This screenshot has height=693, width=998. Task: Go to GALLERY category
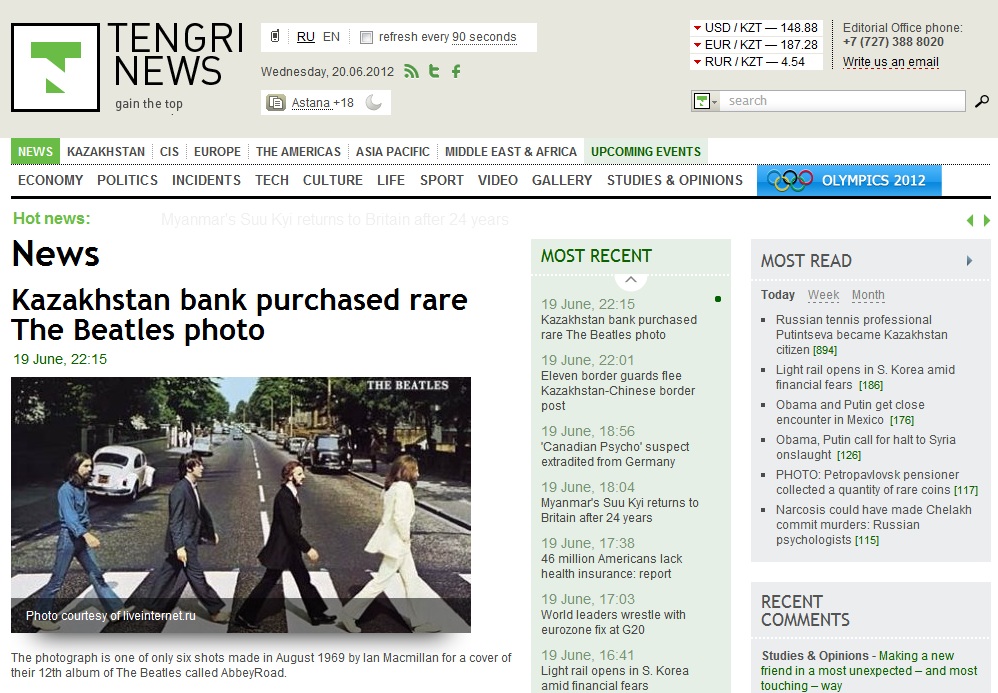(562, 180)
